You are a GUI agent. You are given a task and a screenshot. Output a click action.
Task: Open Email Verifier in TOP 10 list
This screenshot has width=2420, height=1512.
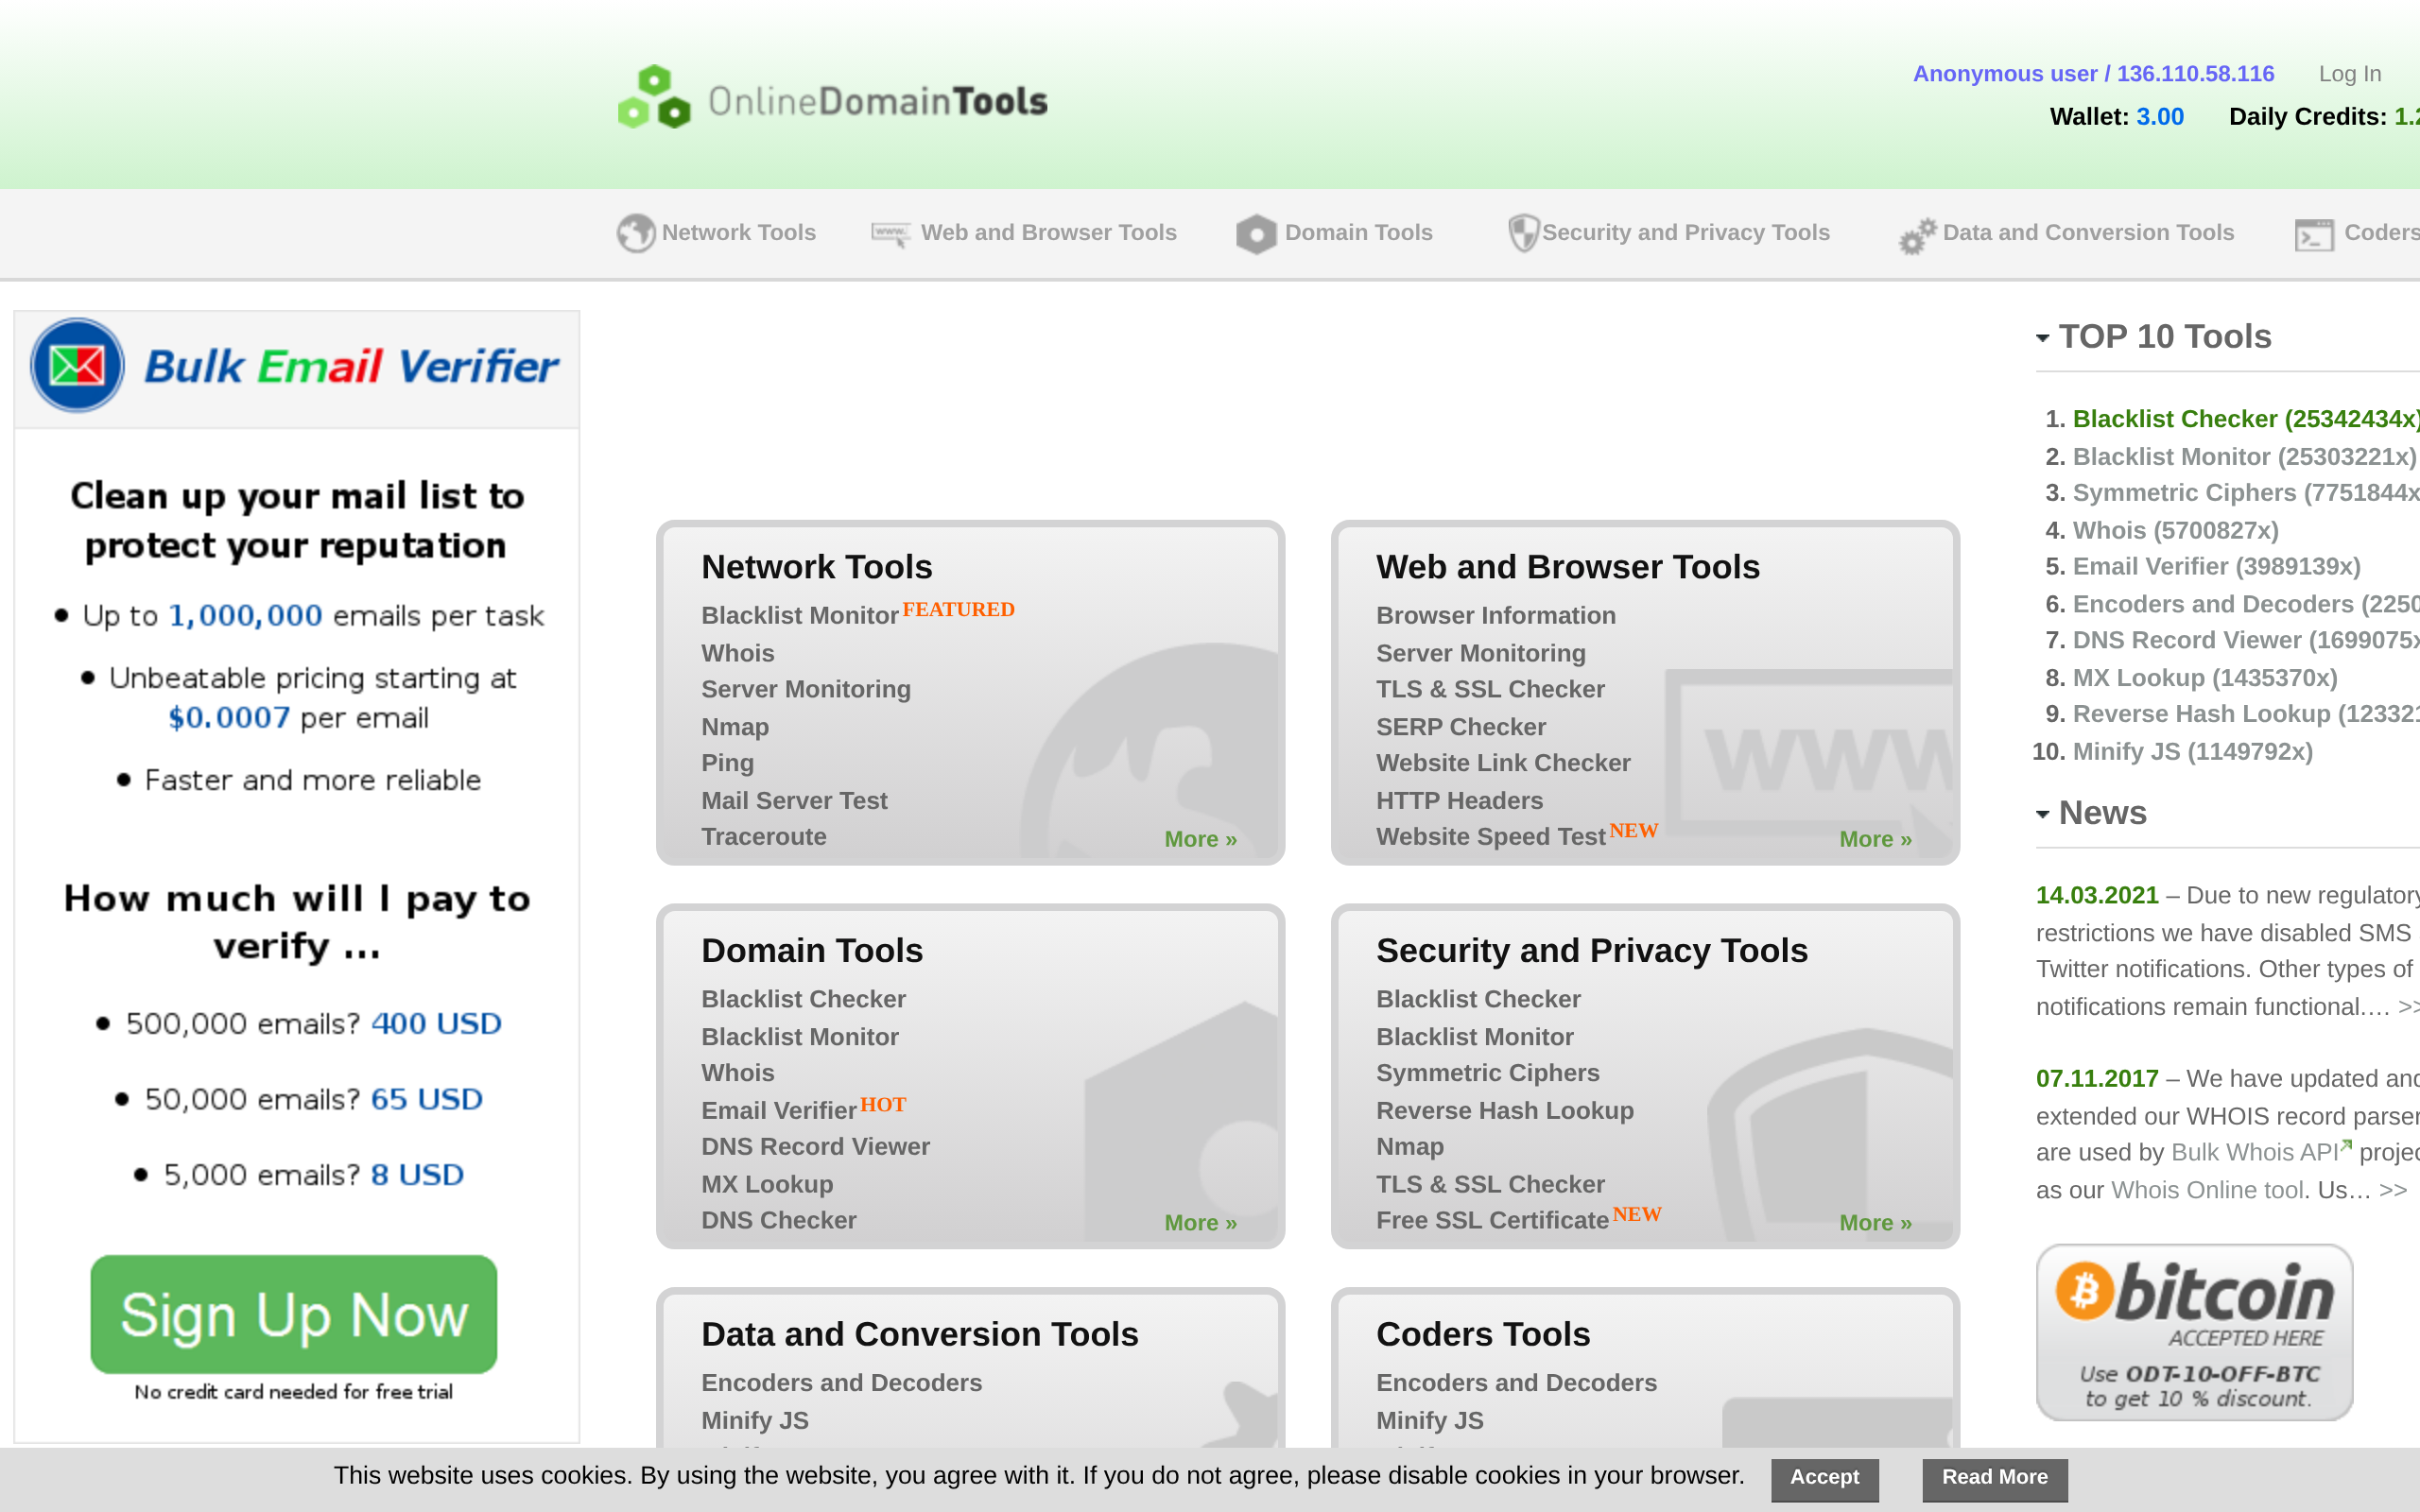click(2216, 567)
